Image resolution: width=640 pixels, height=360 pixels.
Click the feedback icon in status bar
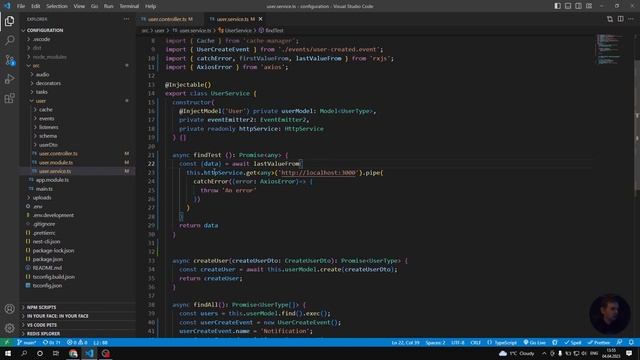620,342
